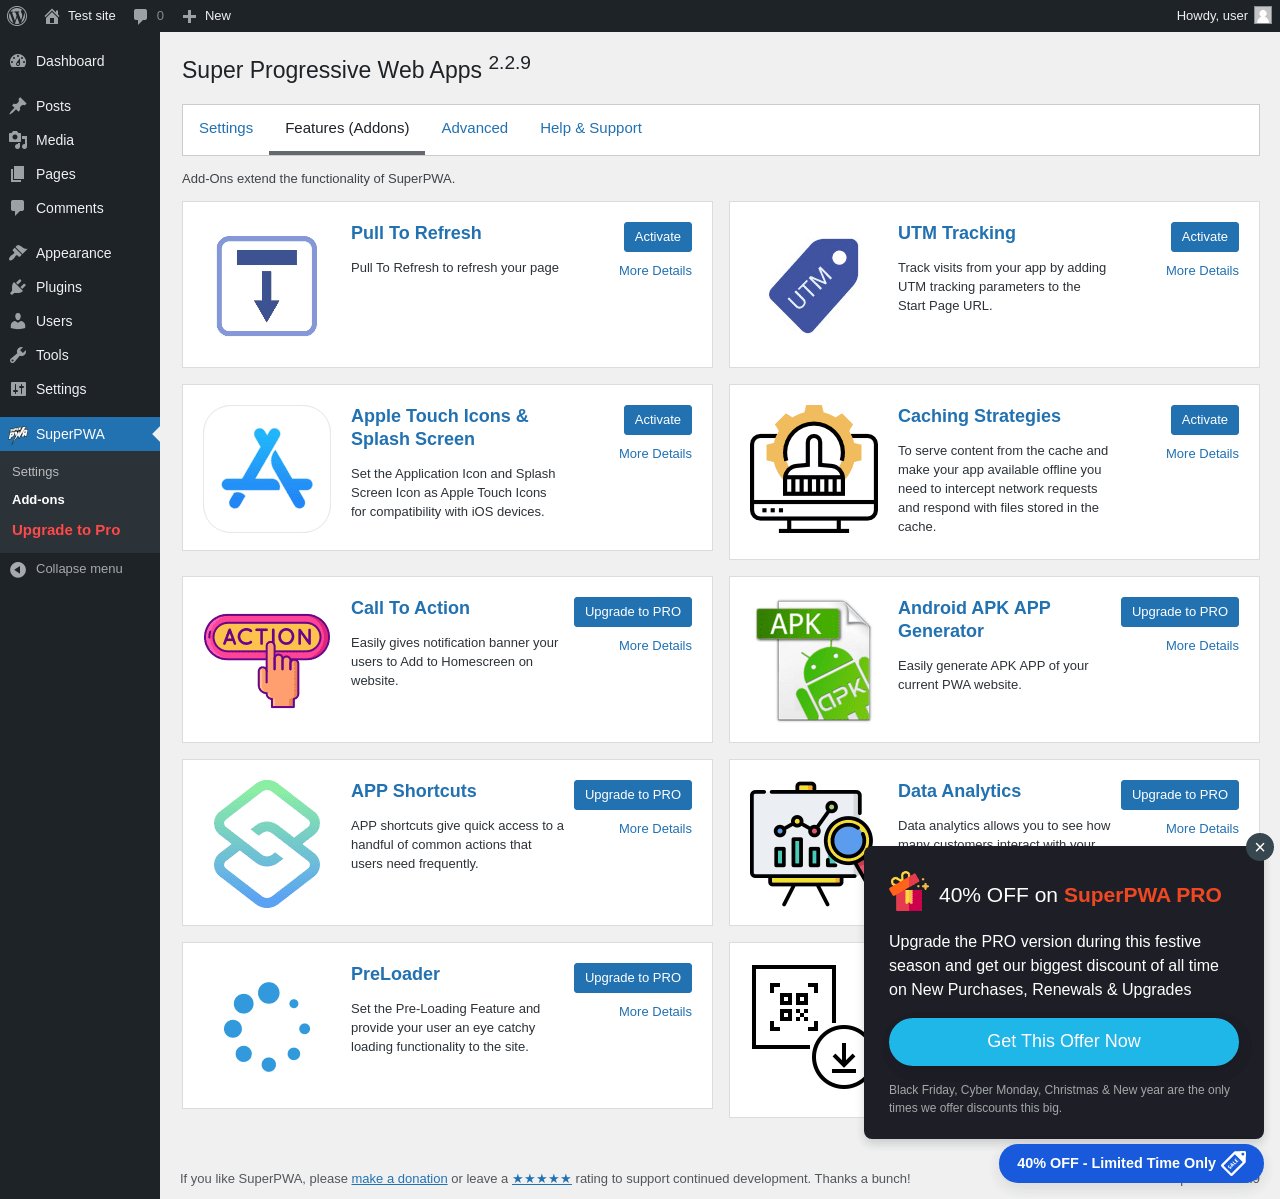Click the Call To Action hand icon

[267, 661]
